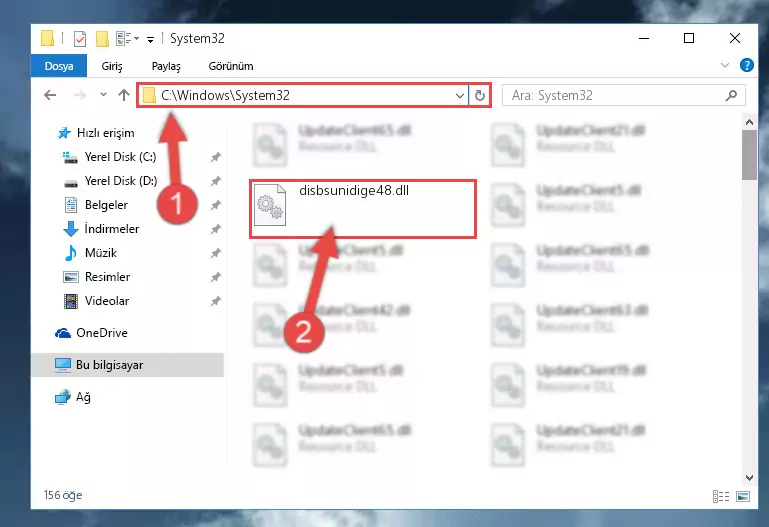Switch to large icons view in status bar
This screenshot has height=527, width=769.
click(x=743, y=497)
